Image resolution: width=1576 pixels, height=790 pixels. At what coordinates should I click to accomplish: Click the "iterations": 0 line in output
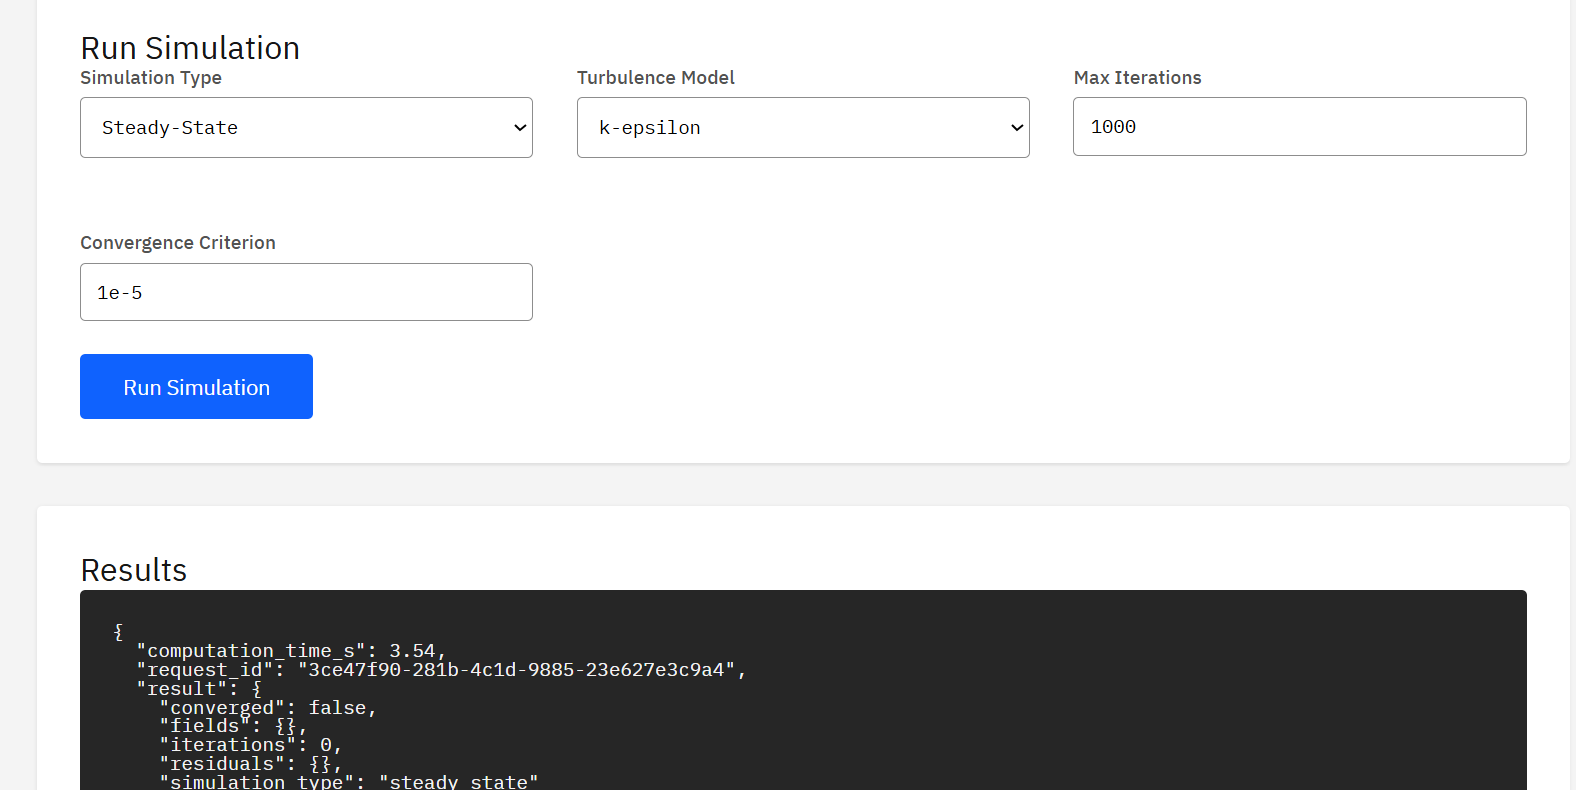coord(250,745)
